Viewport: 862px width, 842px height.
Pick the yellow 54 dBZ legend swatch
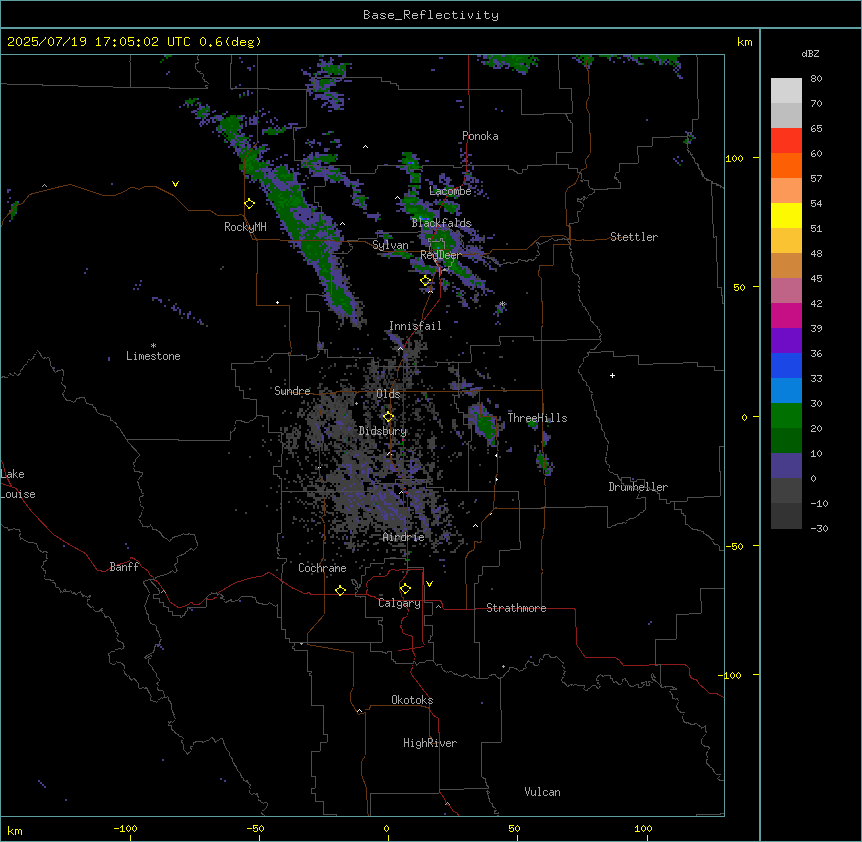pos(786,215)
